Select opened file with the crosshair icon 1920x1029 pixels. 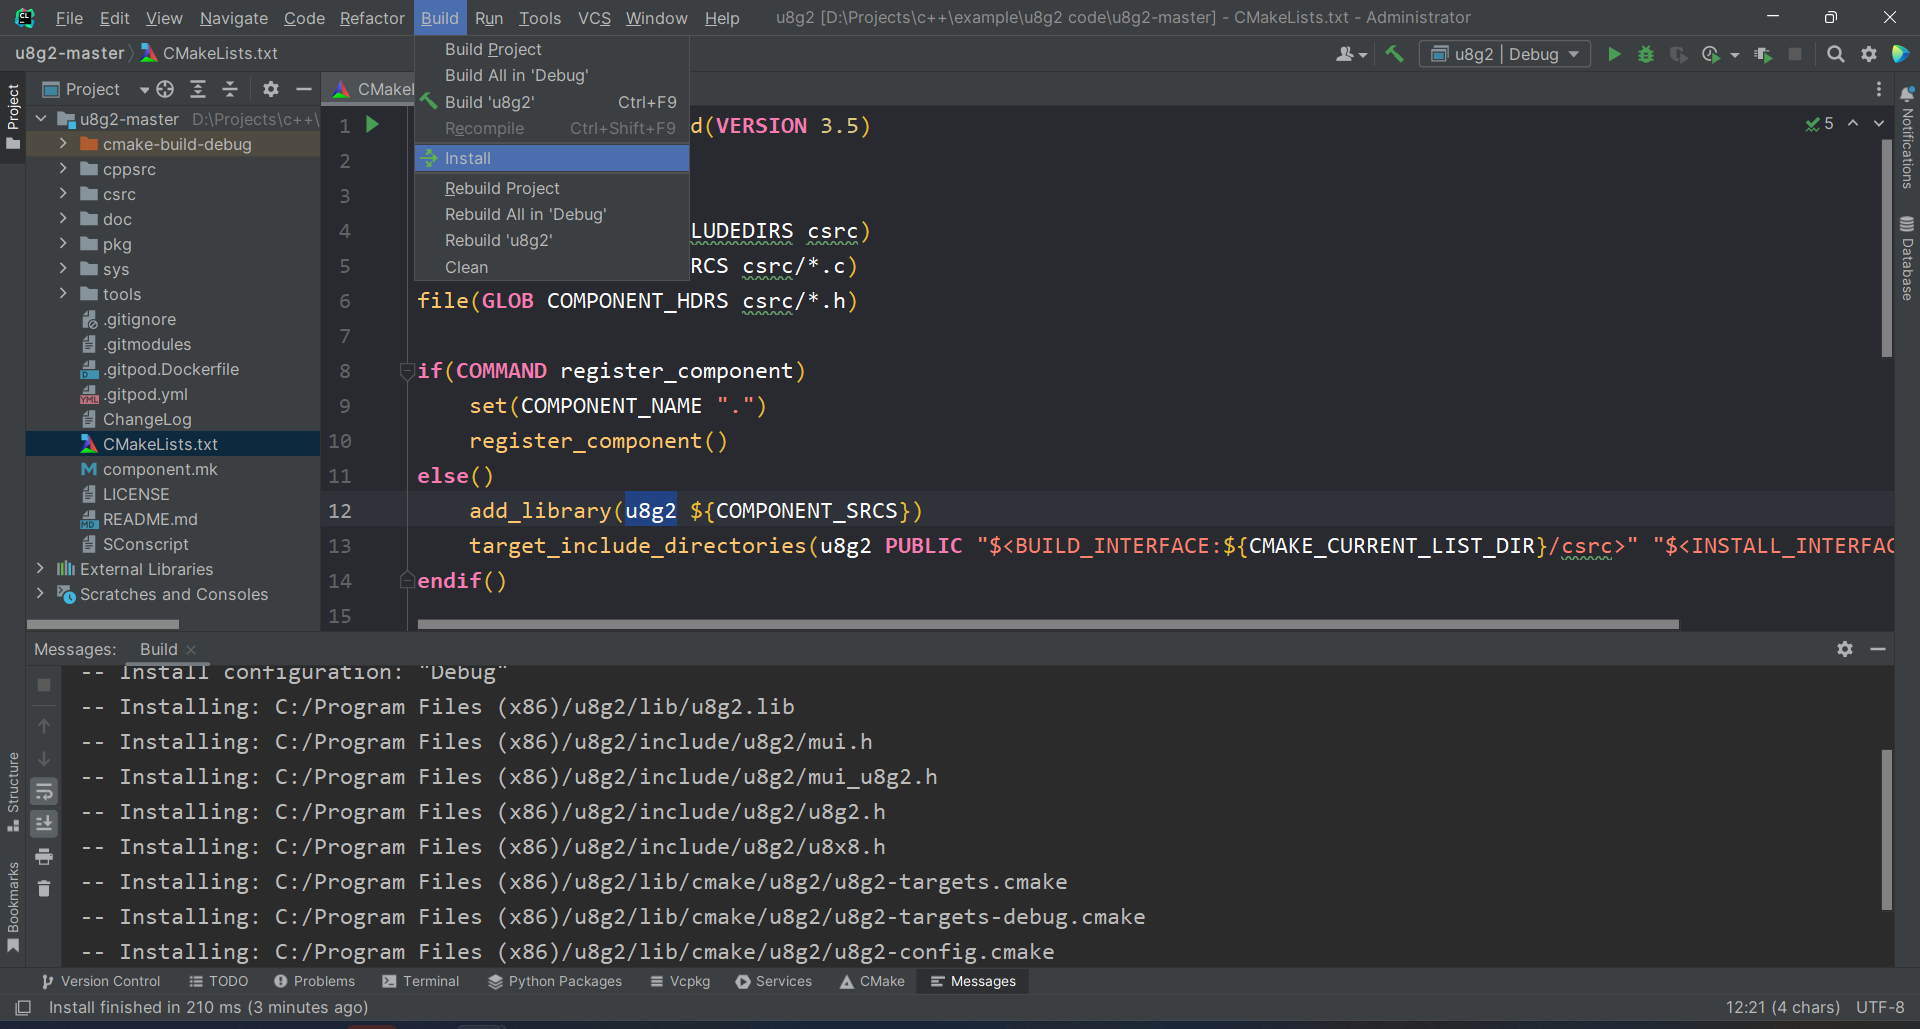(165, 89)
